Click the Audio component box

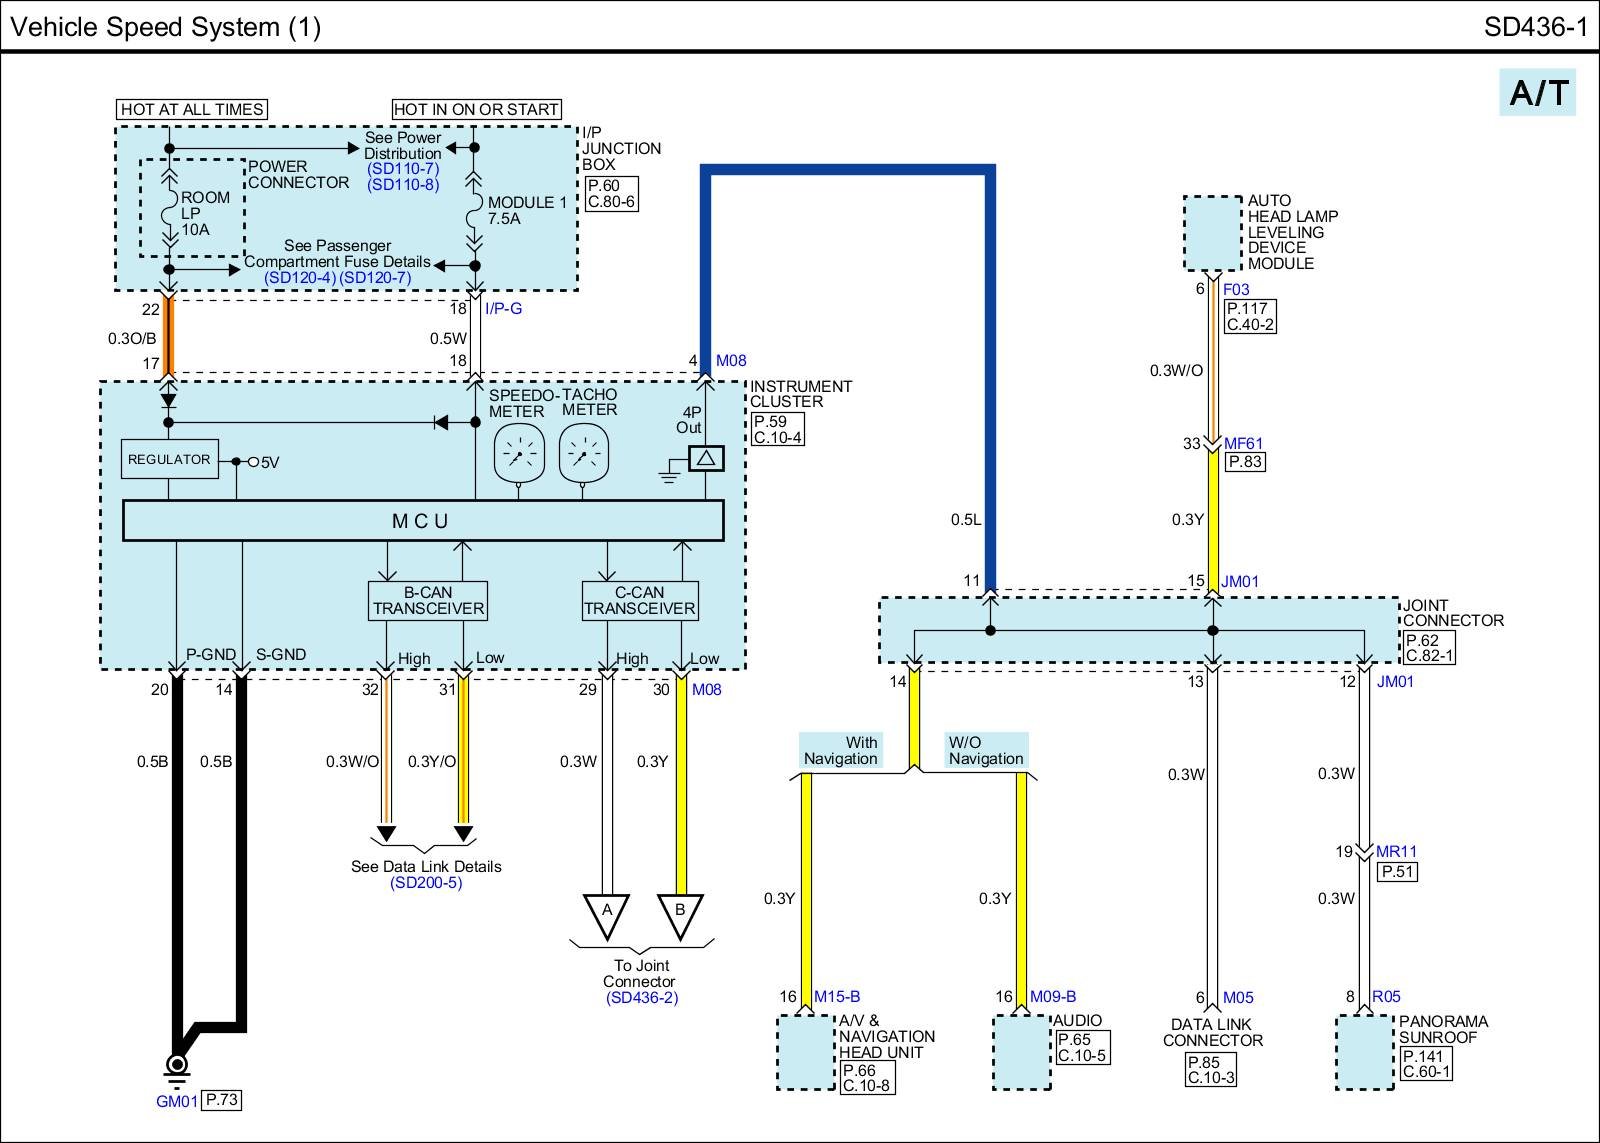(x=1021, y=1052)
